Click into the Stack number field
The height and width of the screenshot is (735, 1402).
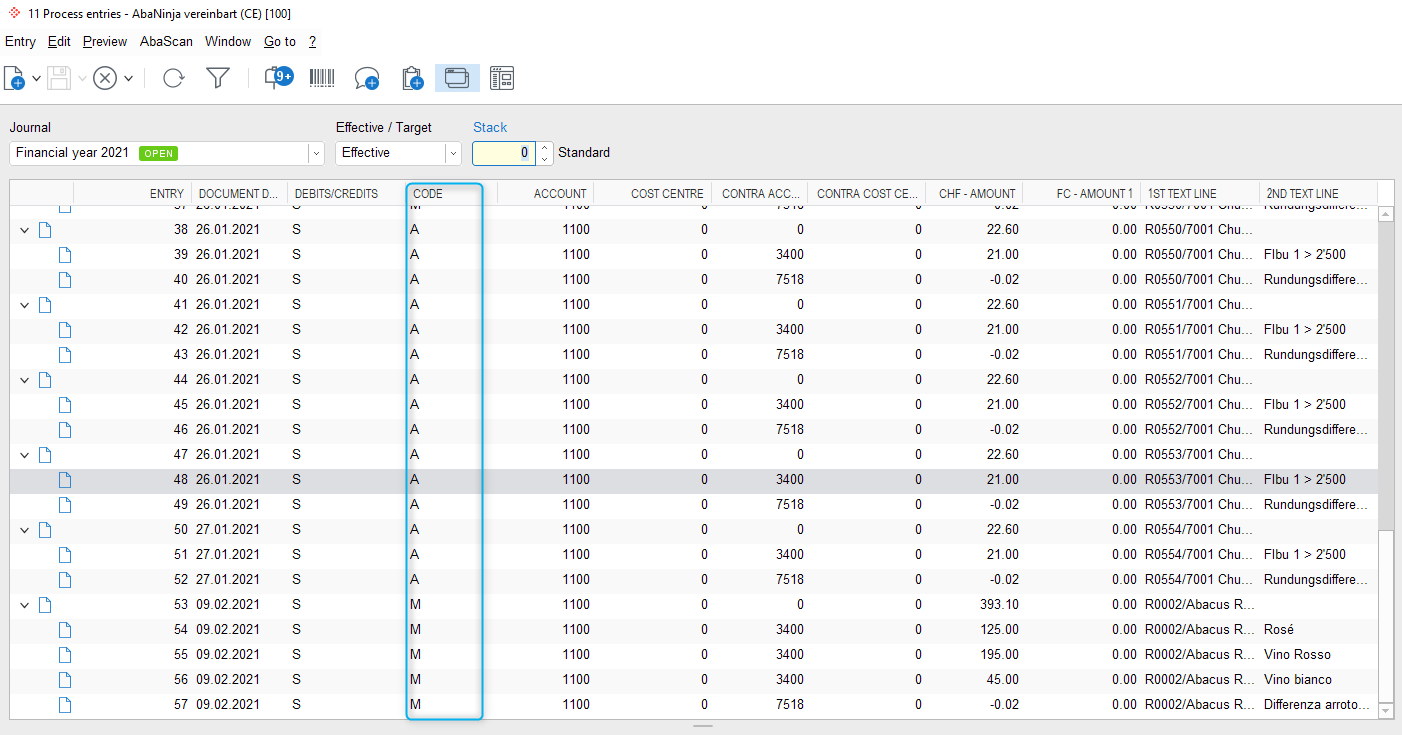tap(504, 153)
